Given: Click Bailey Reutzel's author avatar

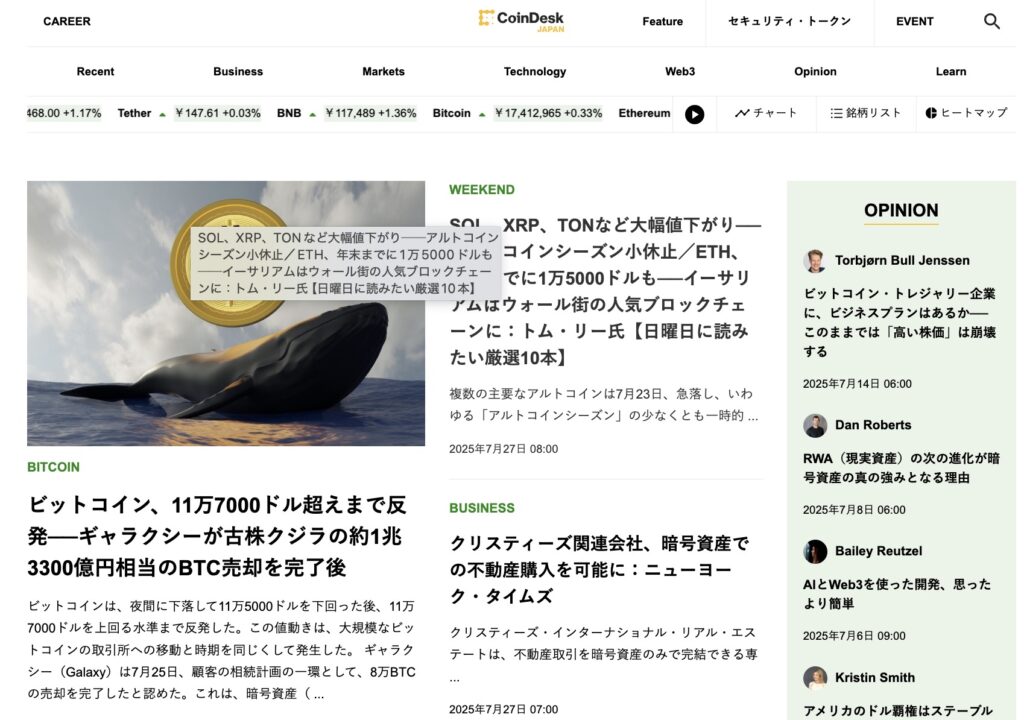Looking at the screenshot, I should pos(815,551).
